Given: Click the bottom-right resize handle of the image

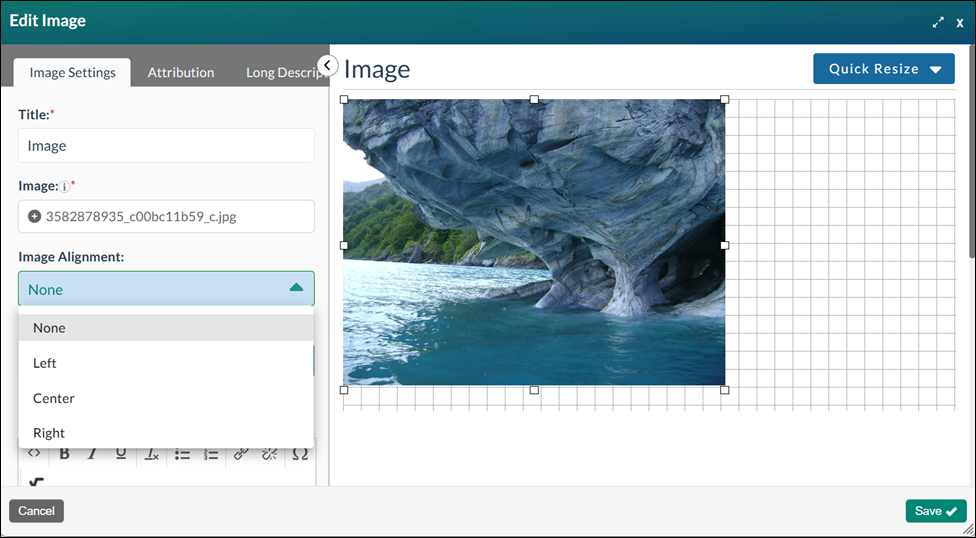Looking at the screenshot, I should click(725, 390).
